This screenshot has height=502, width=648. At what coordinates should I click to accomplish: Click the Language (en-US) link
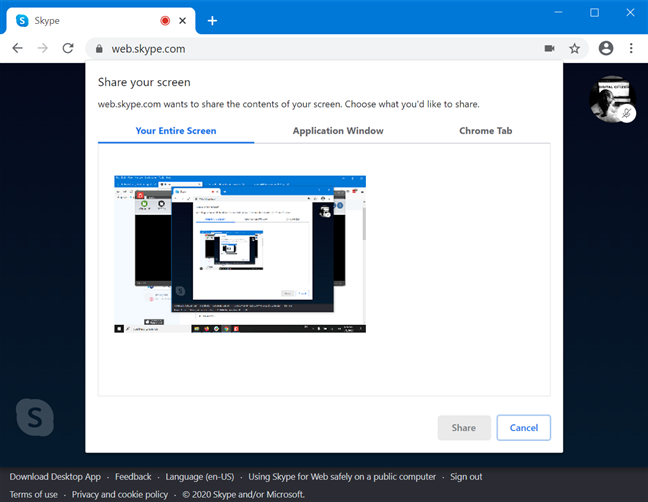(200, 477)
